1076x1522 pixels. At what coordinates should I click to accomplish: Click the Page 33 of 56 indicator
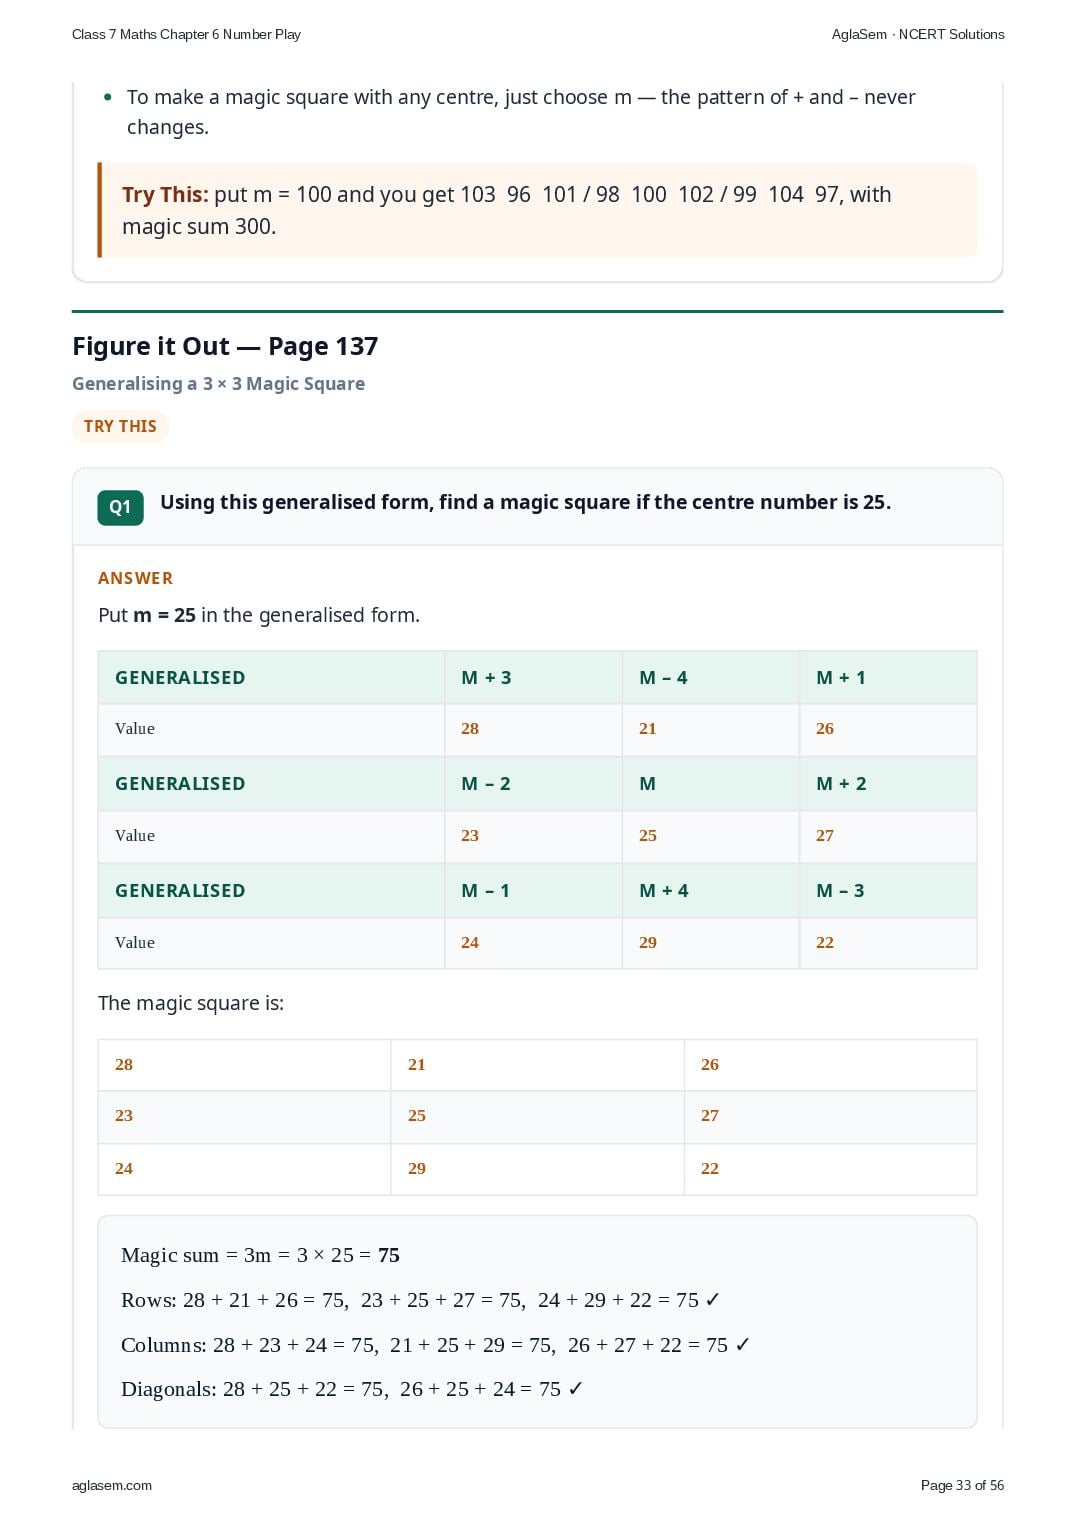pos(962,1485)
